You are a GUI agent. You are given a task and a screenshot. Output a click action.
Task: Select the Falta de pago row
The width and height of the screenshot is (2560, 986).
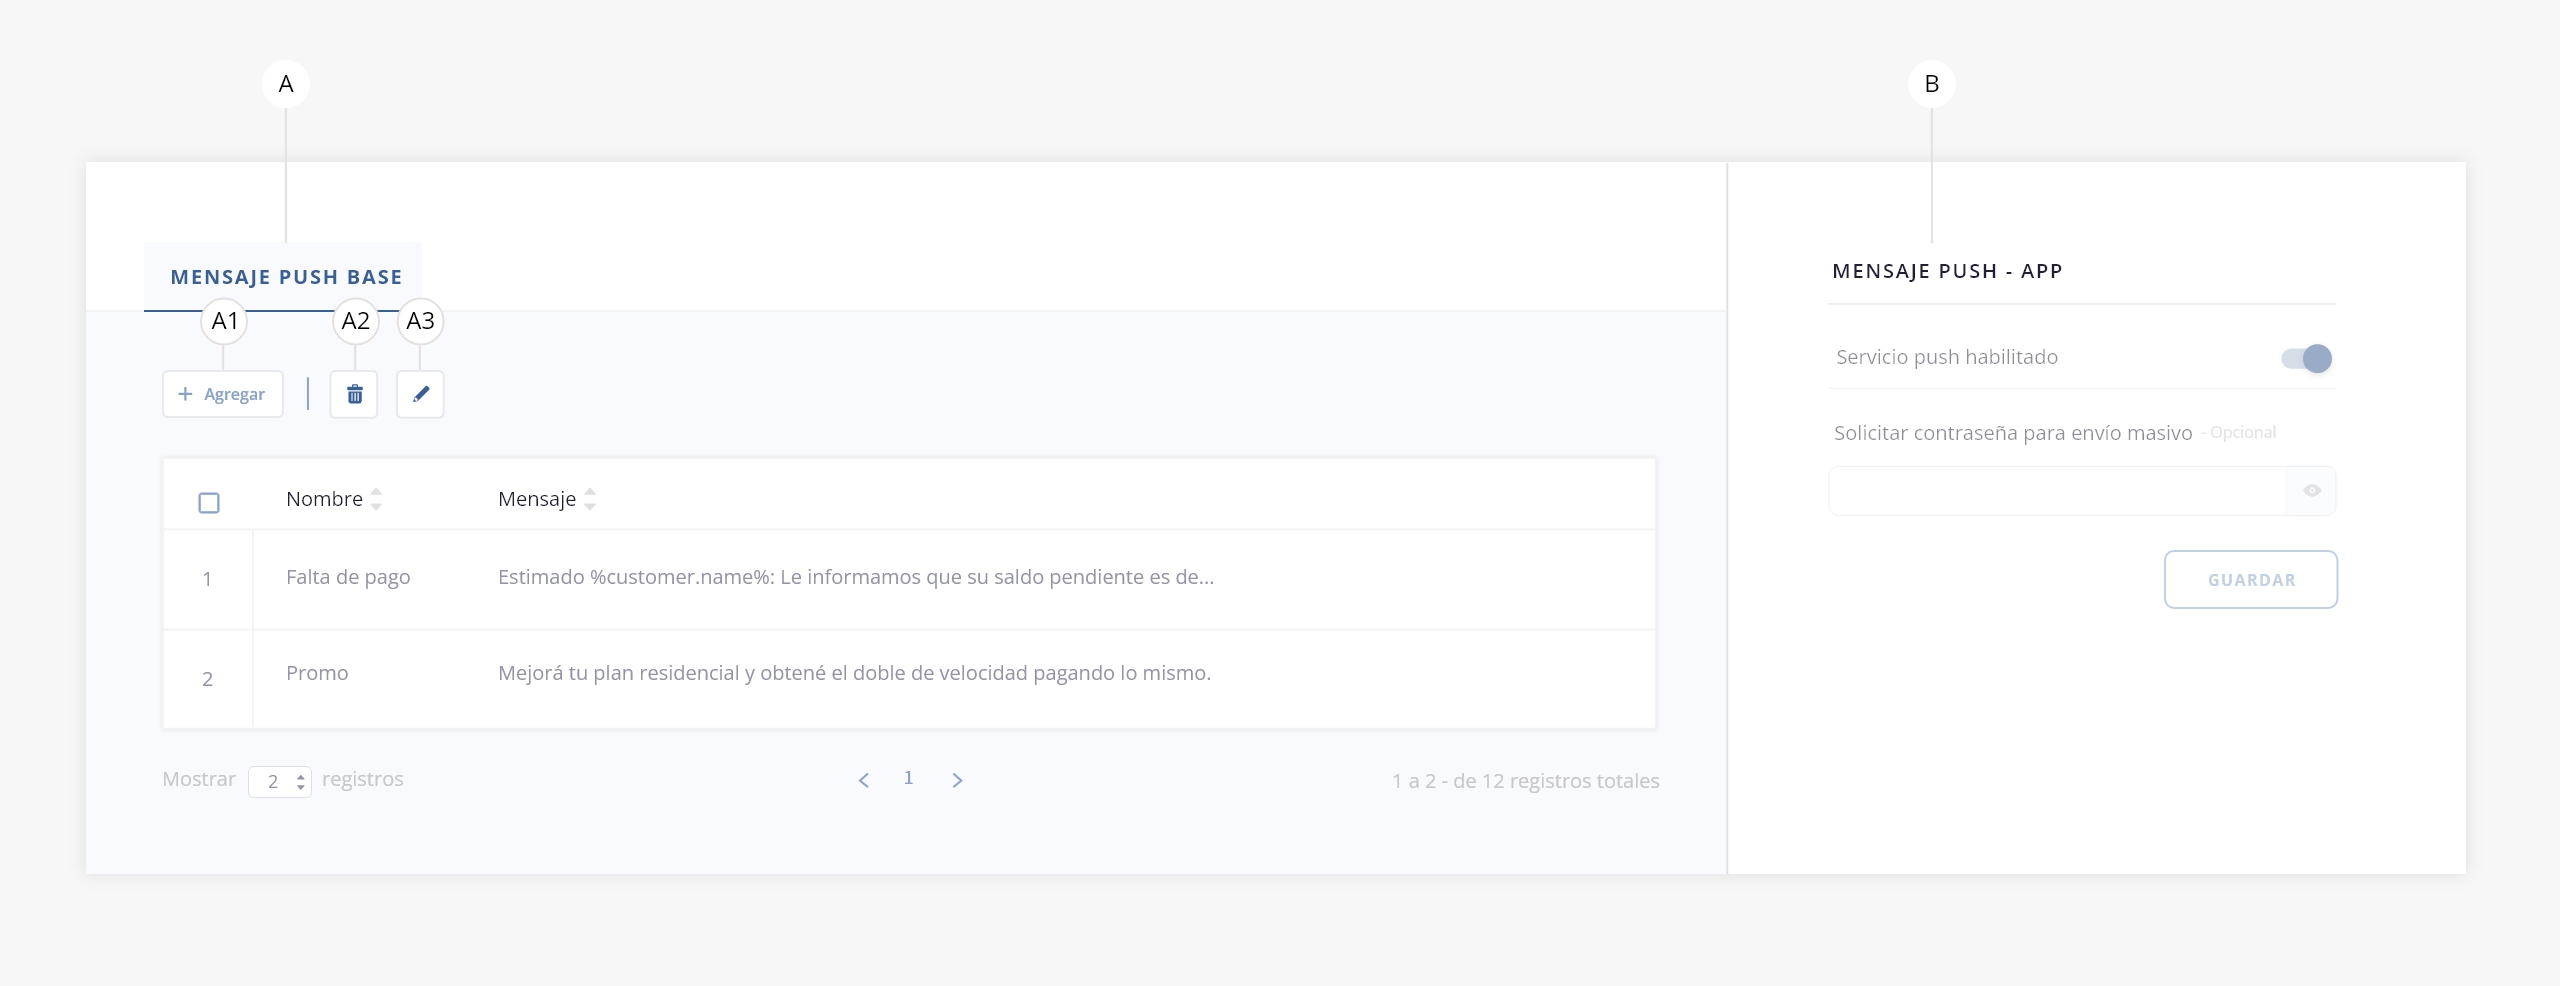348,577
